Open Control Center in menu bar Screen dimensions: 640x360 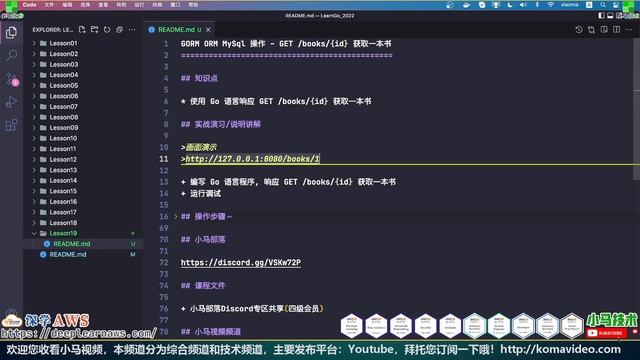point(616,5)
